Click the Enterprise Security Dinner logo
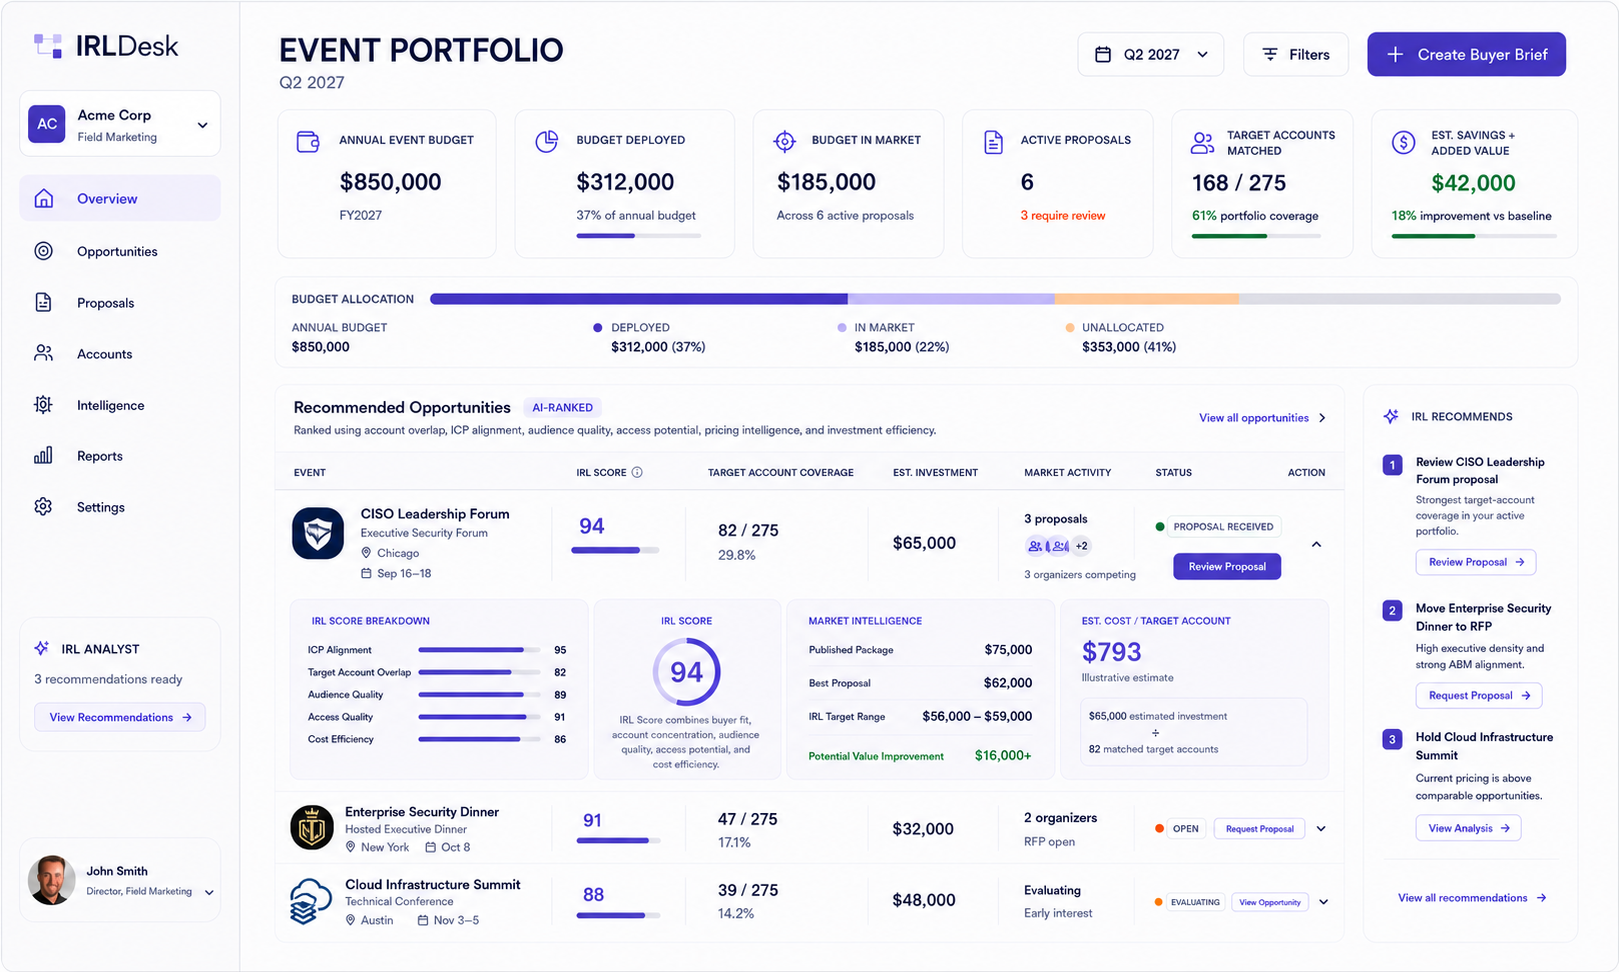The width and height of the screenshot is (1619, 972). [312, 828]
